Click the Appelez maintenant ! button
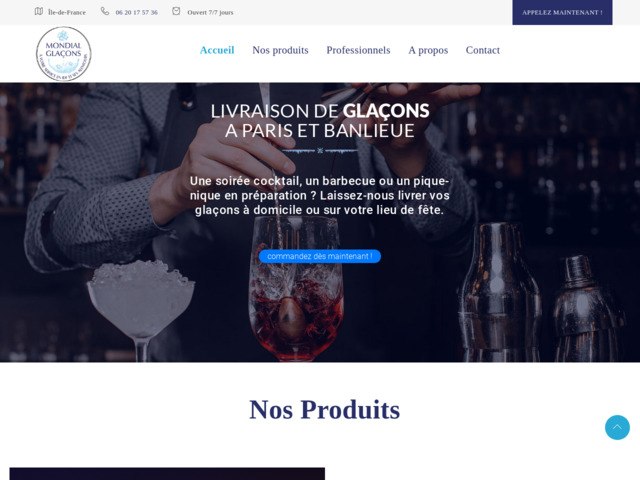This screenshot has height=480, width=640. tap(562, 12)
